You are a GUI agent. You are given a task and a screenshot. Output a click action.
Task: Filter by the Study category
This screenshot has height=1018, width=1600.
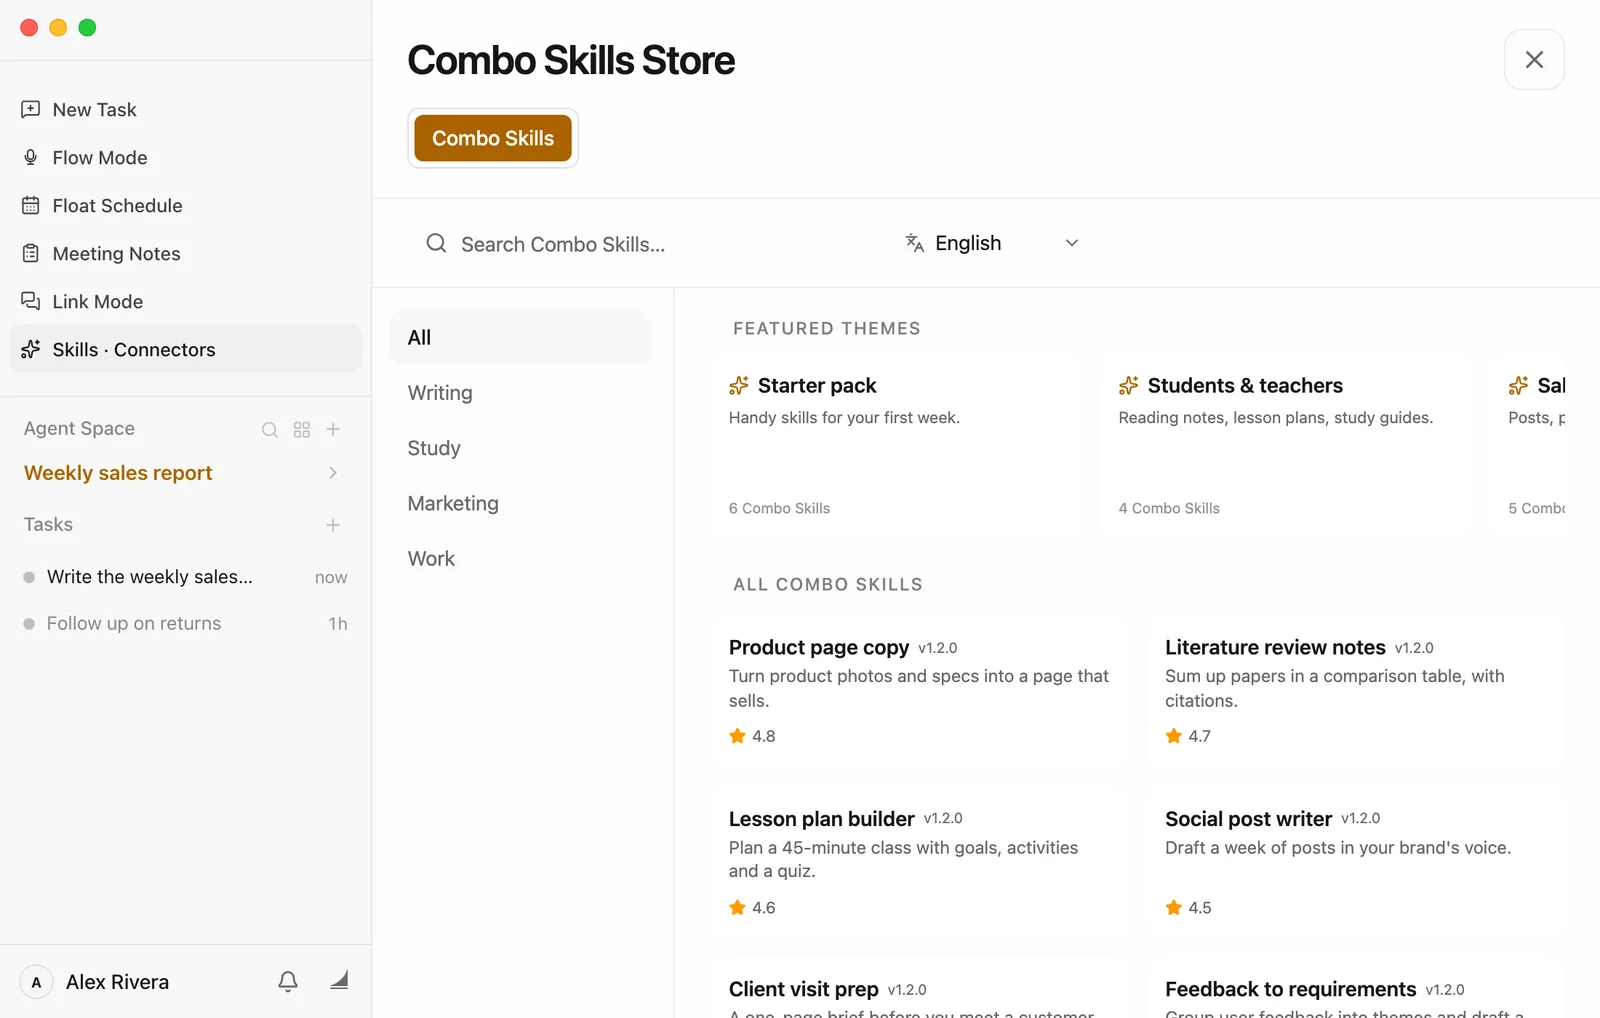520,448
